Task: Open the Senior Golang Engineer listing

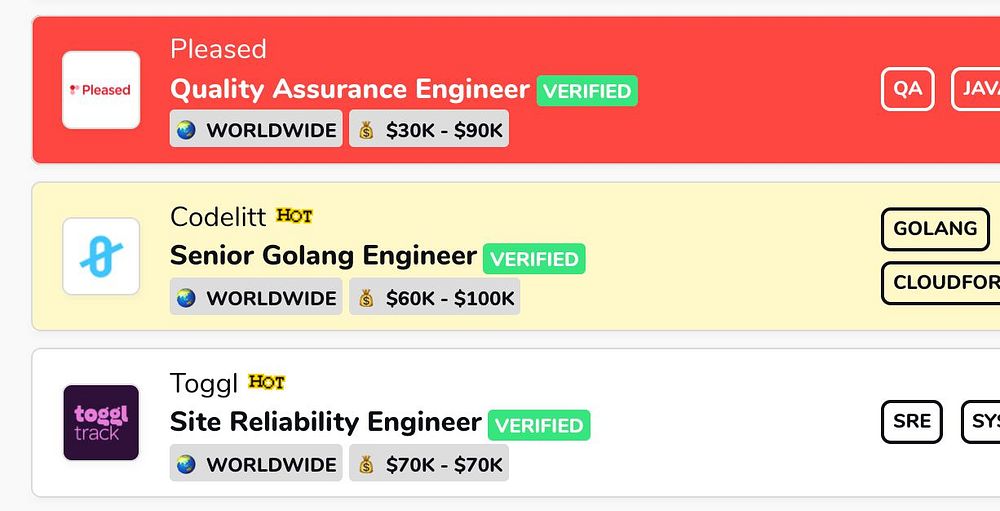Action: click(323, 256)
